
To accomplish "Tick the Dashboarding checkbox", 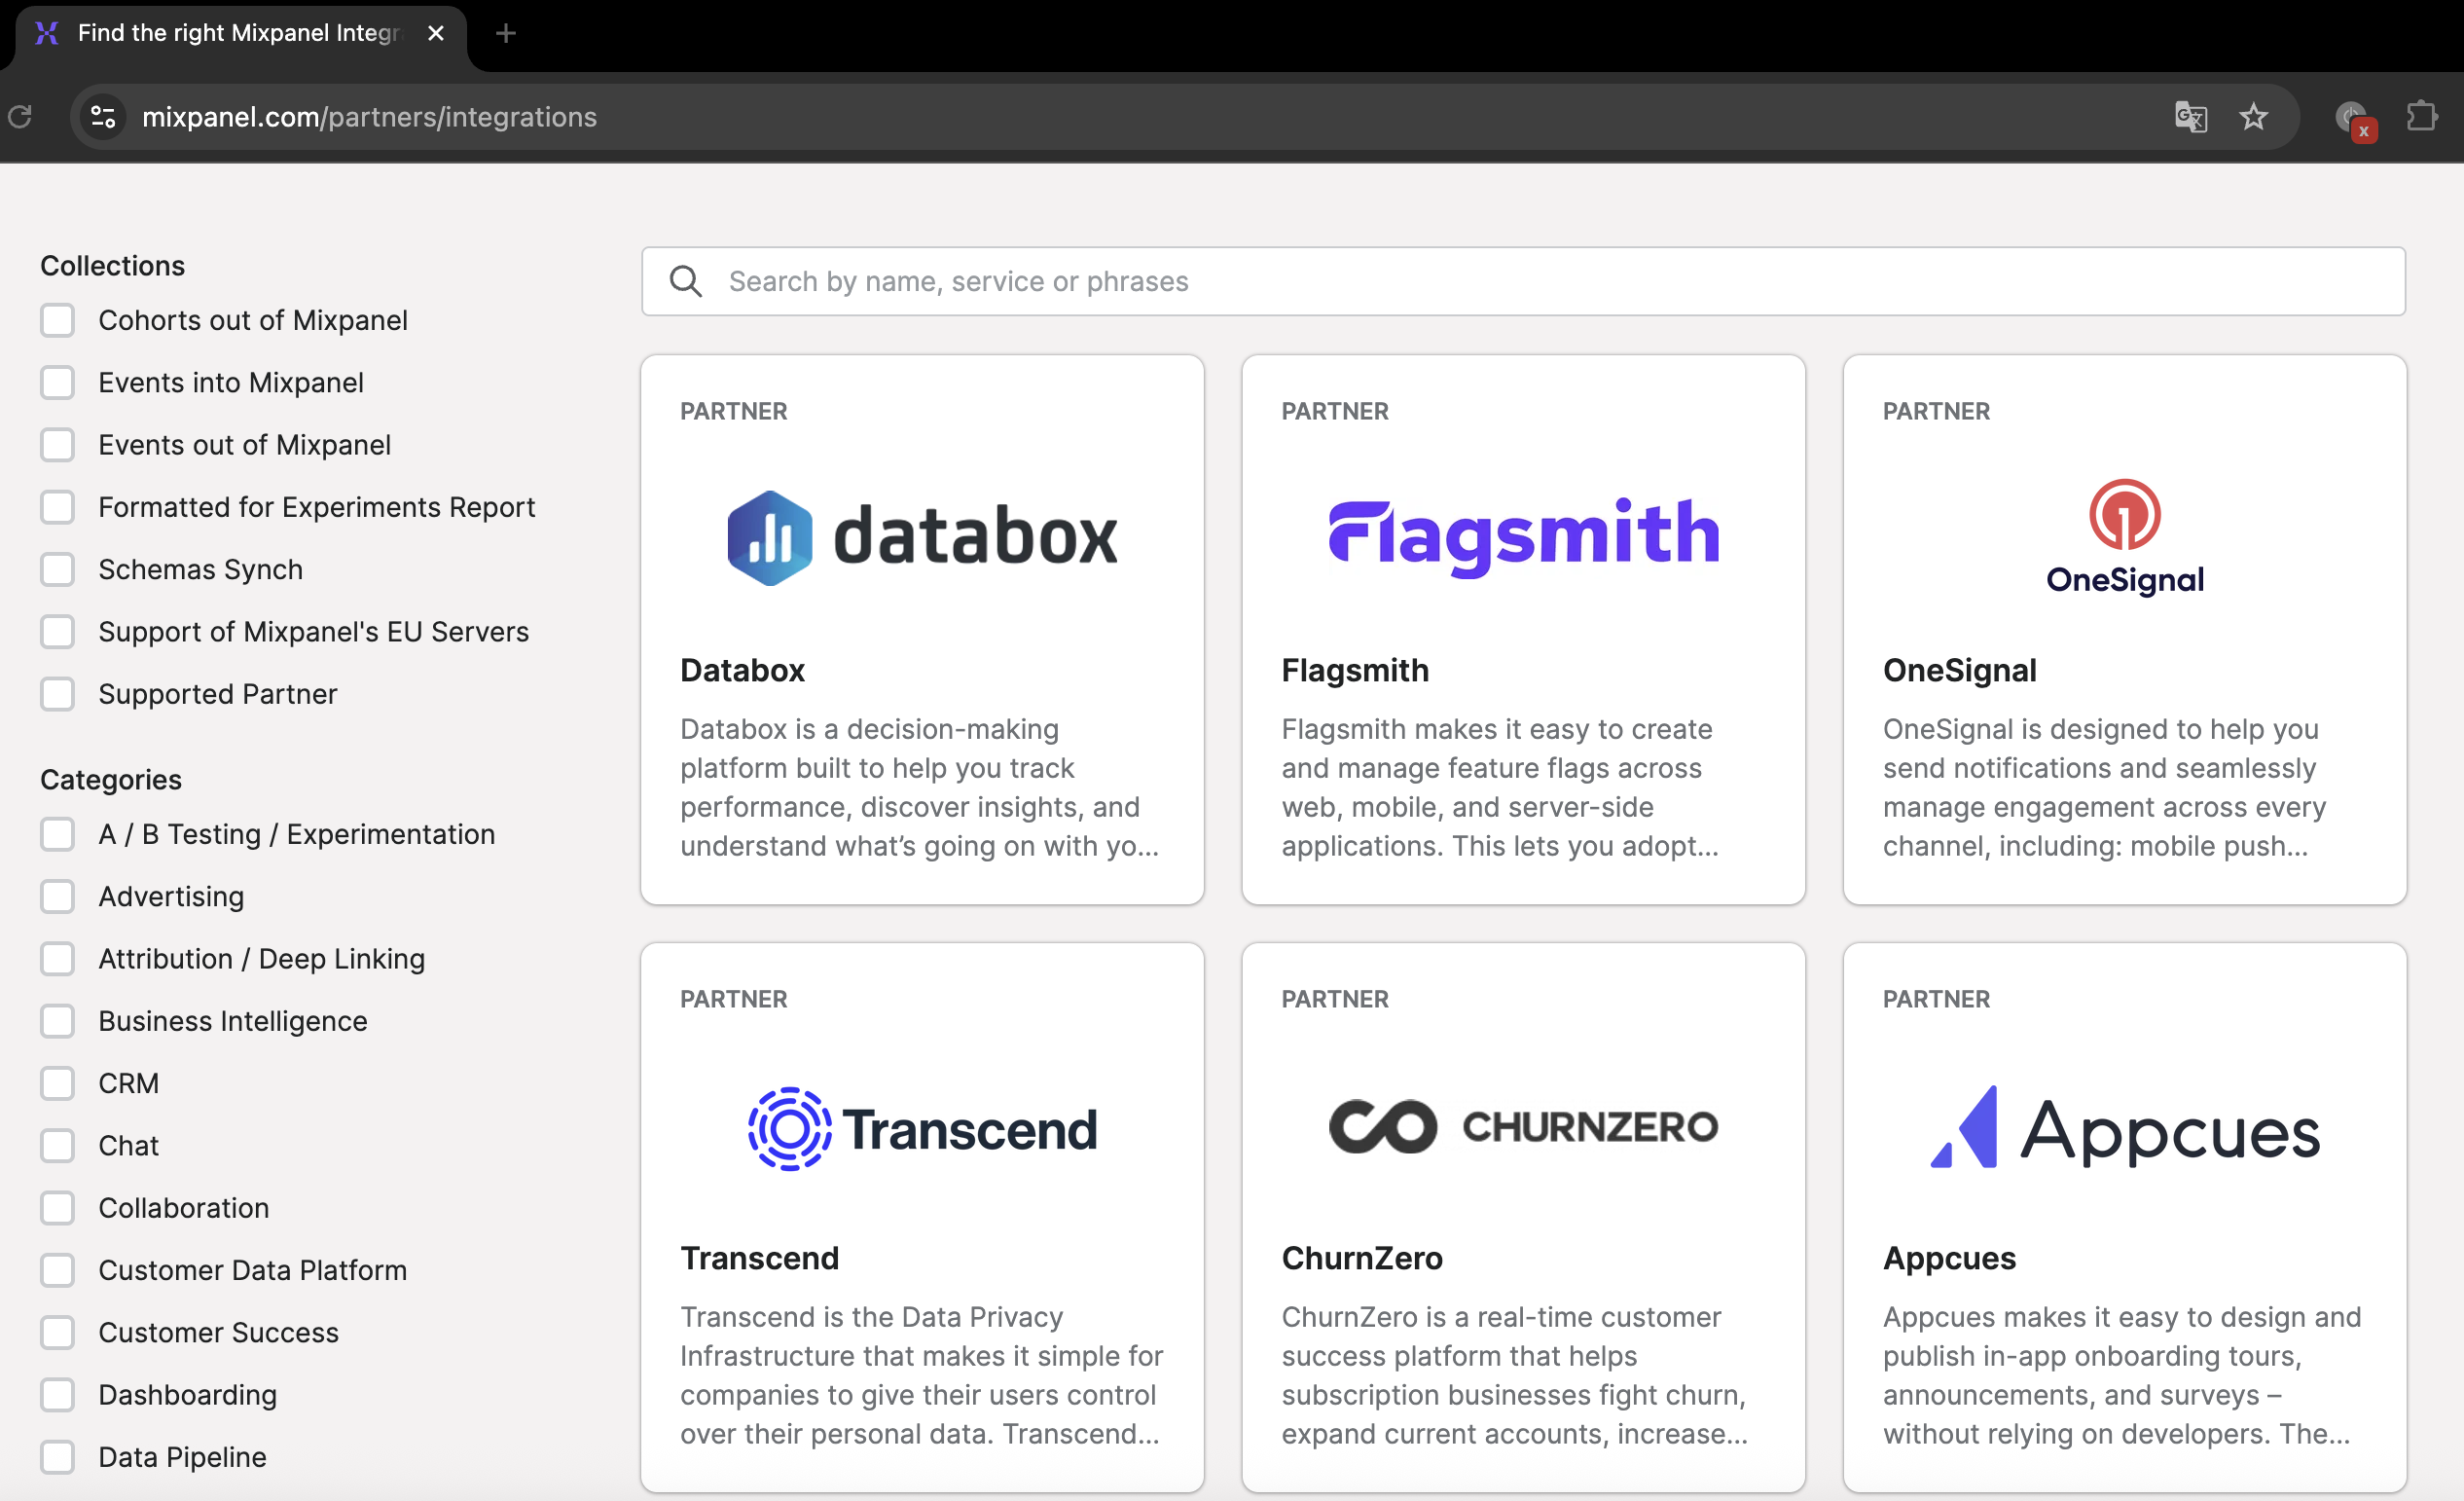I will [58, 1395].
